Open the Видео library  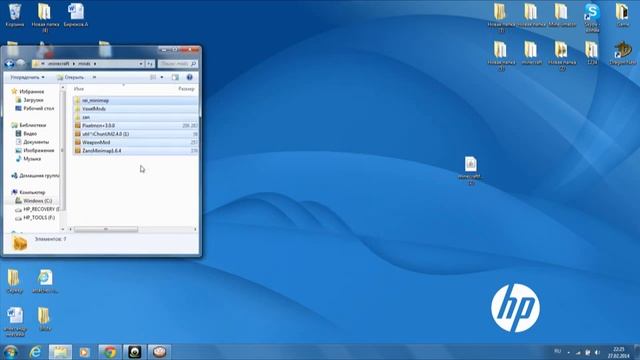[x=30, y=133]
